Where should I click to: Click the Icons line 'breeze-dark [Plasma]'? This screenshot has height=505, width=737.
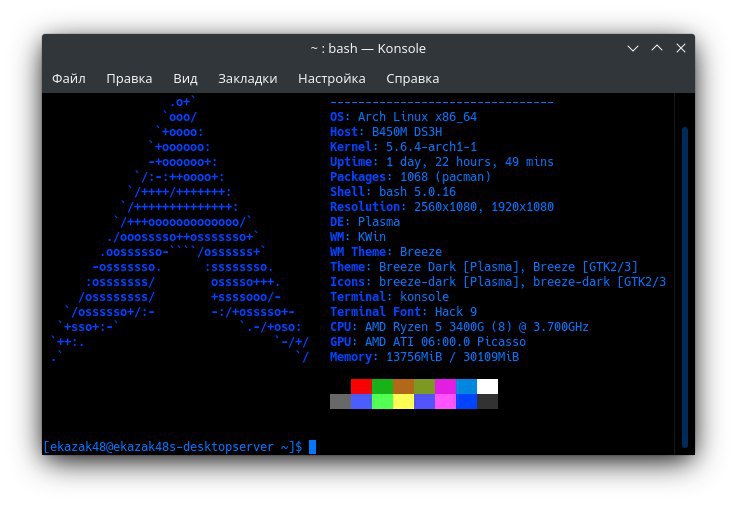point(452,282)
